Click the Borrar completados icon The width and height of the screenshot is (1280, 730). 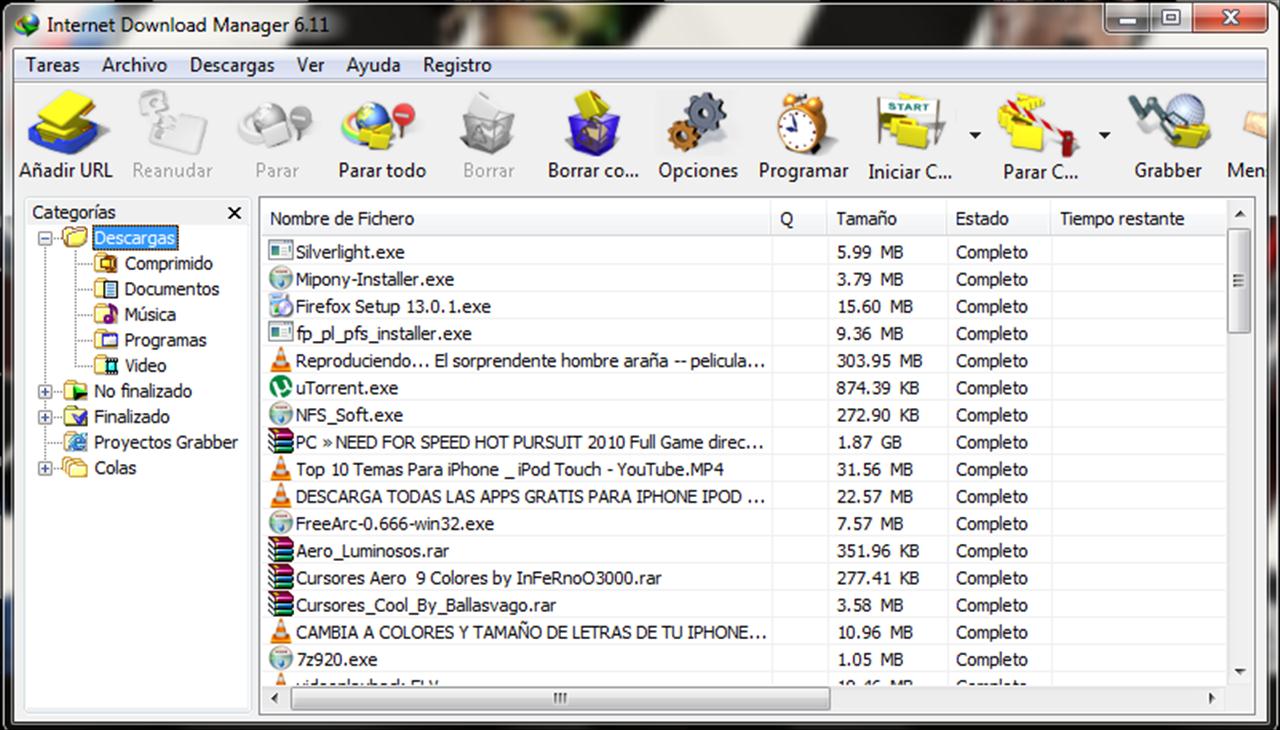coord(593,125)
